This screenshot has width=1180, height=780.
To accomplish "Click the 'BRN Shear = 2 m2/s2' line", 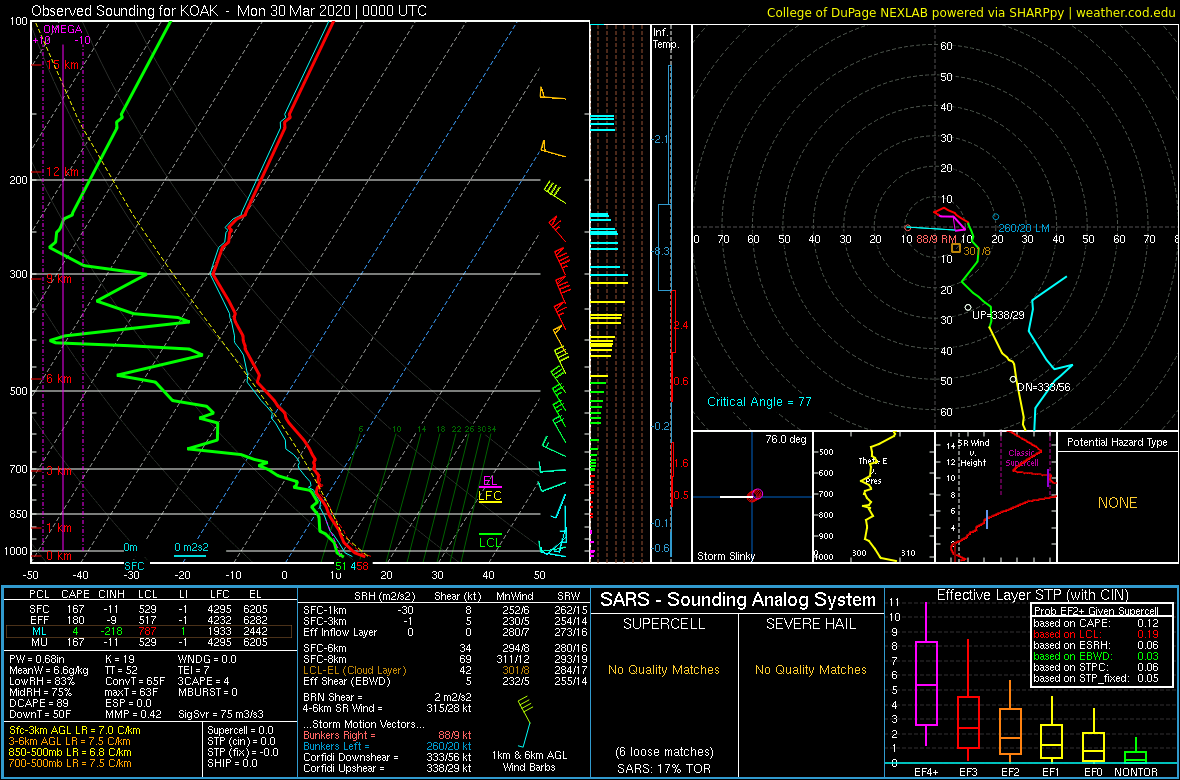I will pyautogui.click(x=386, y=696).
